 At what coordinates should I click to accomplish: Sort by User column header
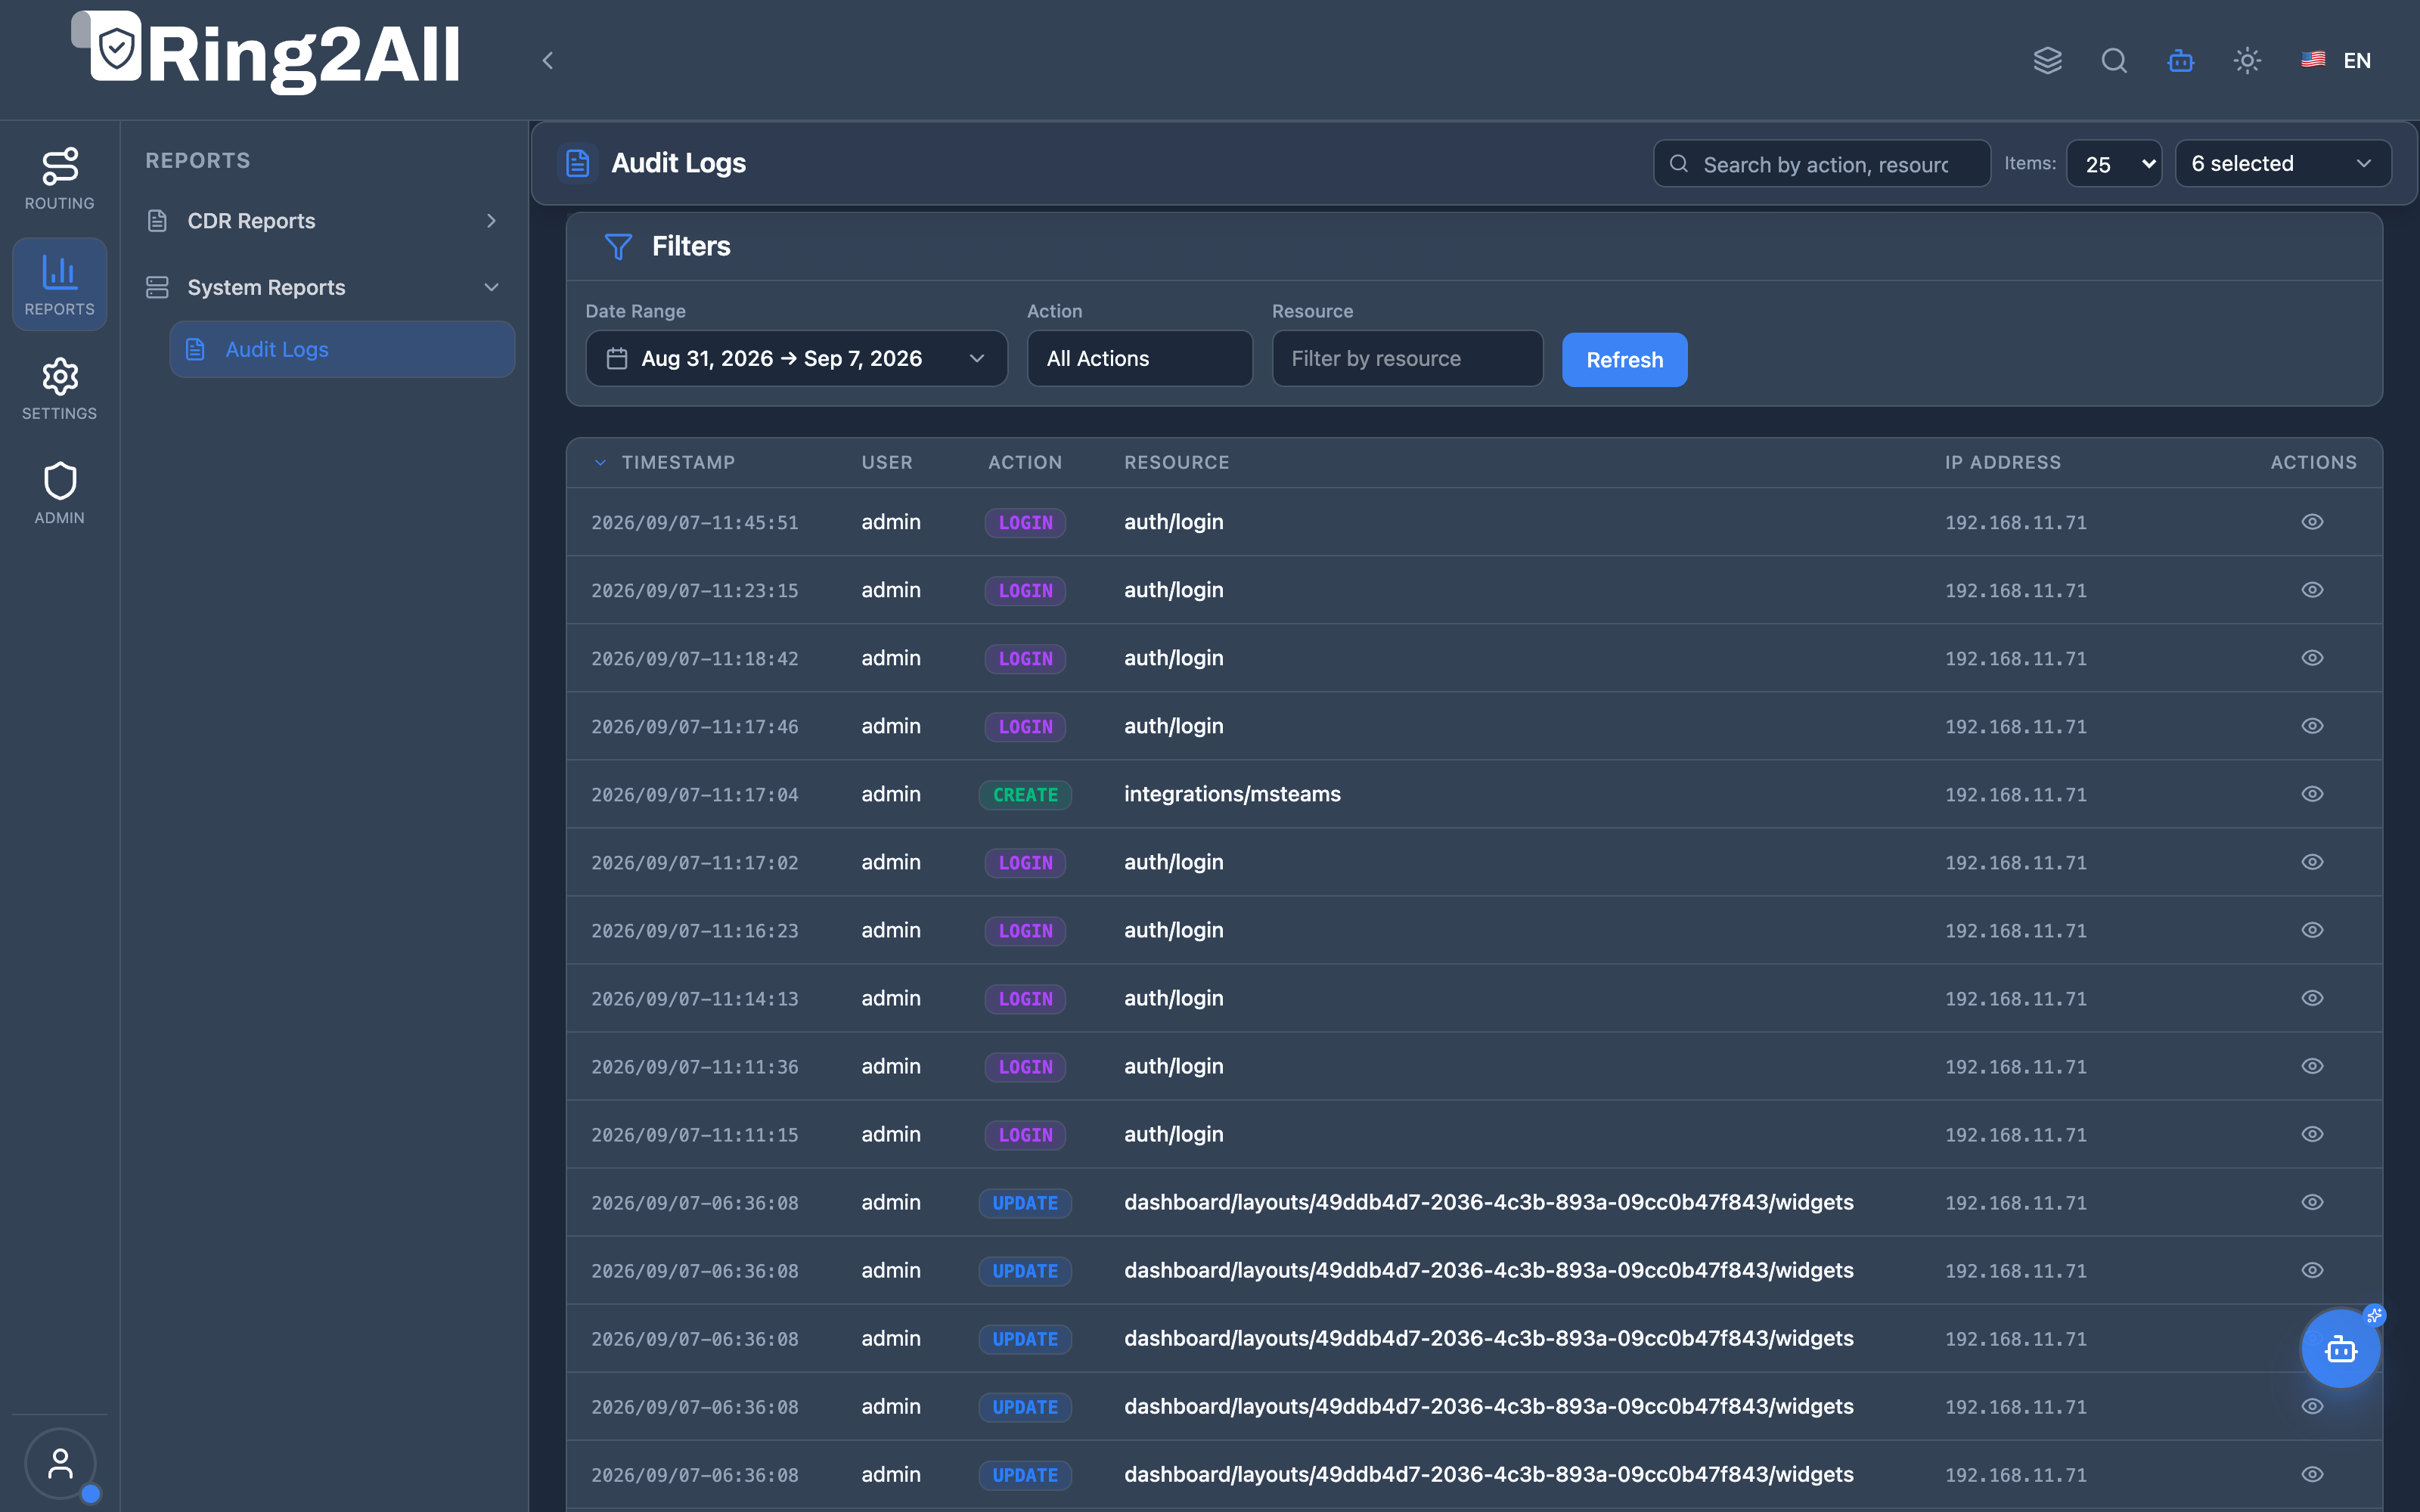tap(887, 462)
